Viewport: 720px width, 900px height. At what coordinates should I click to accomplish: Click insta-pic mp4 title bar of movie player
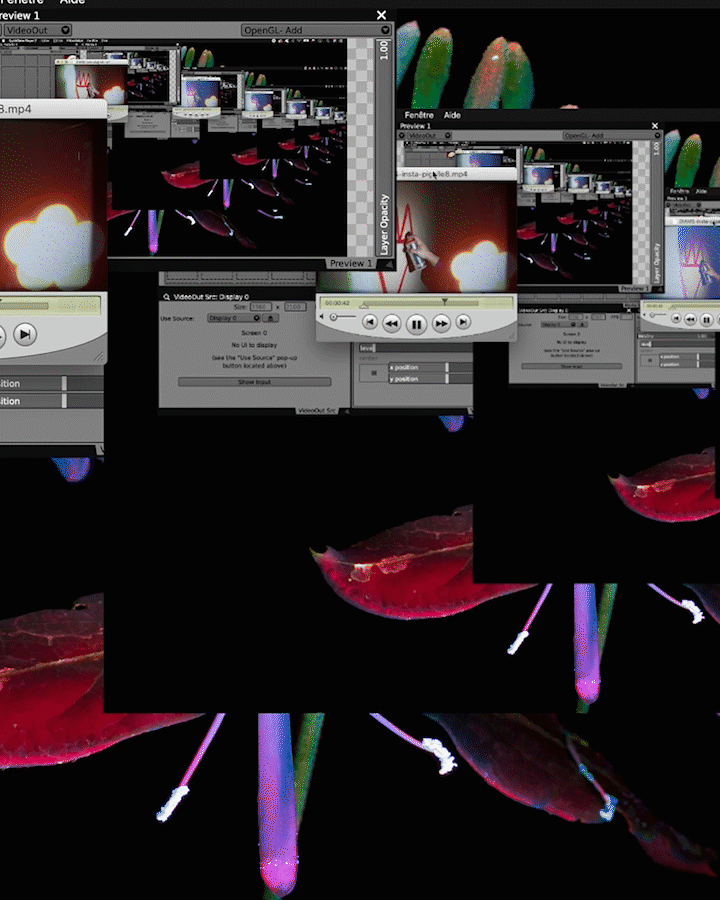pos(457,173)
